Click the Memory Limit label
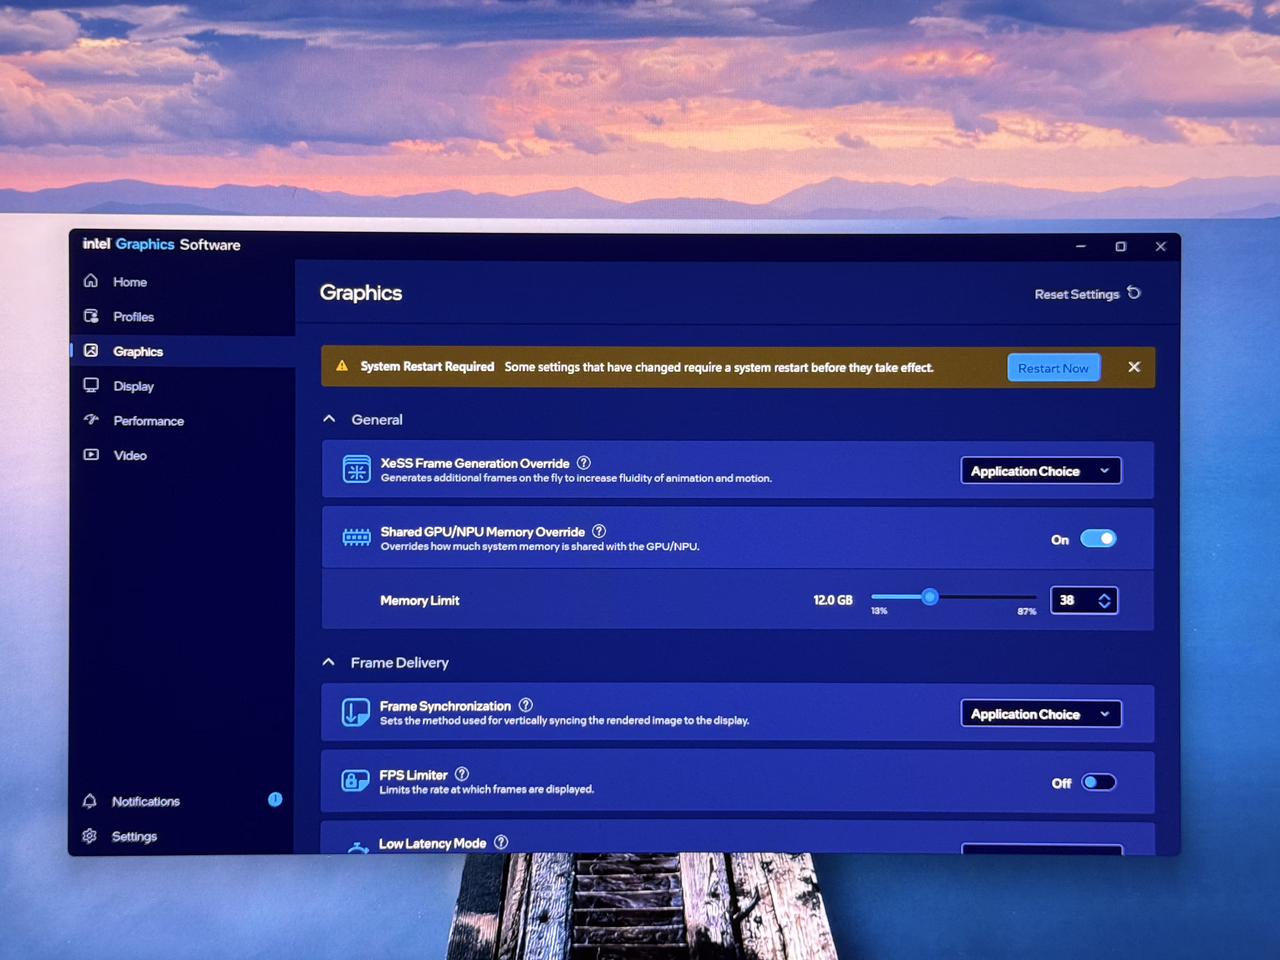Image resolution: width=1280 pixels, height=960 pixels. point(420,600)
